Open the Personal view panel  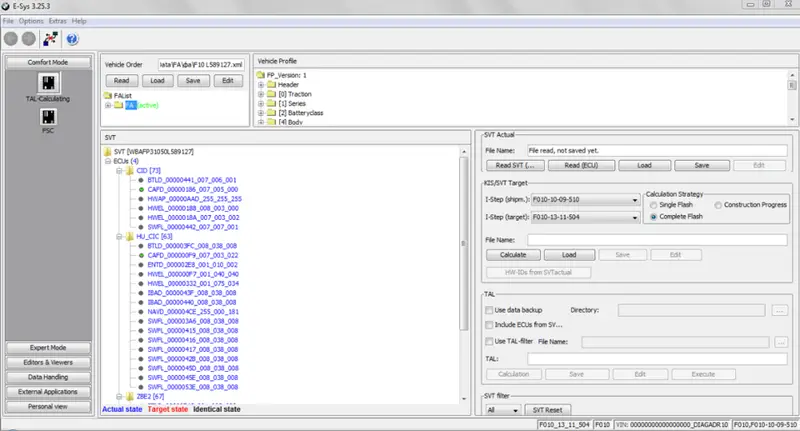click(x=48, y=407)
